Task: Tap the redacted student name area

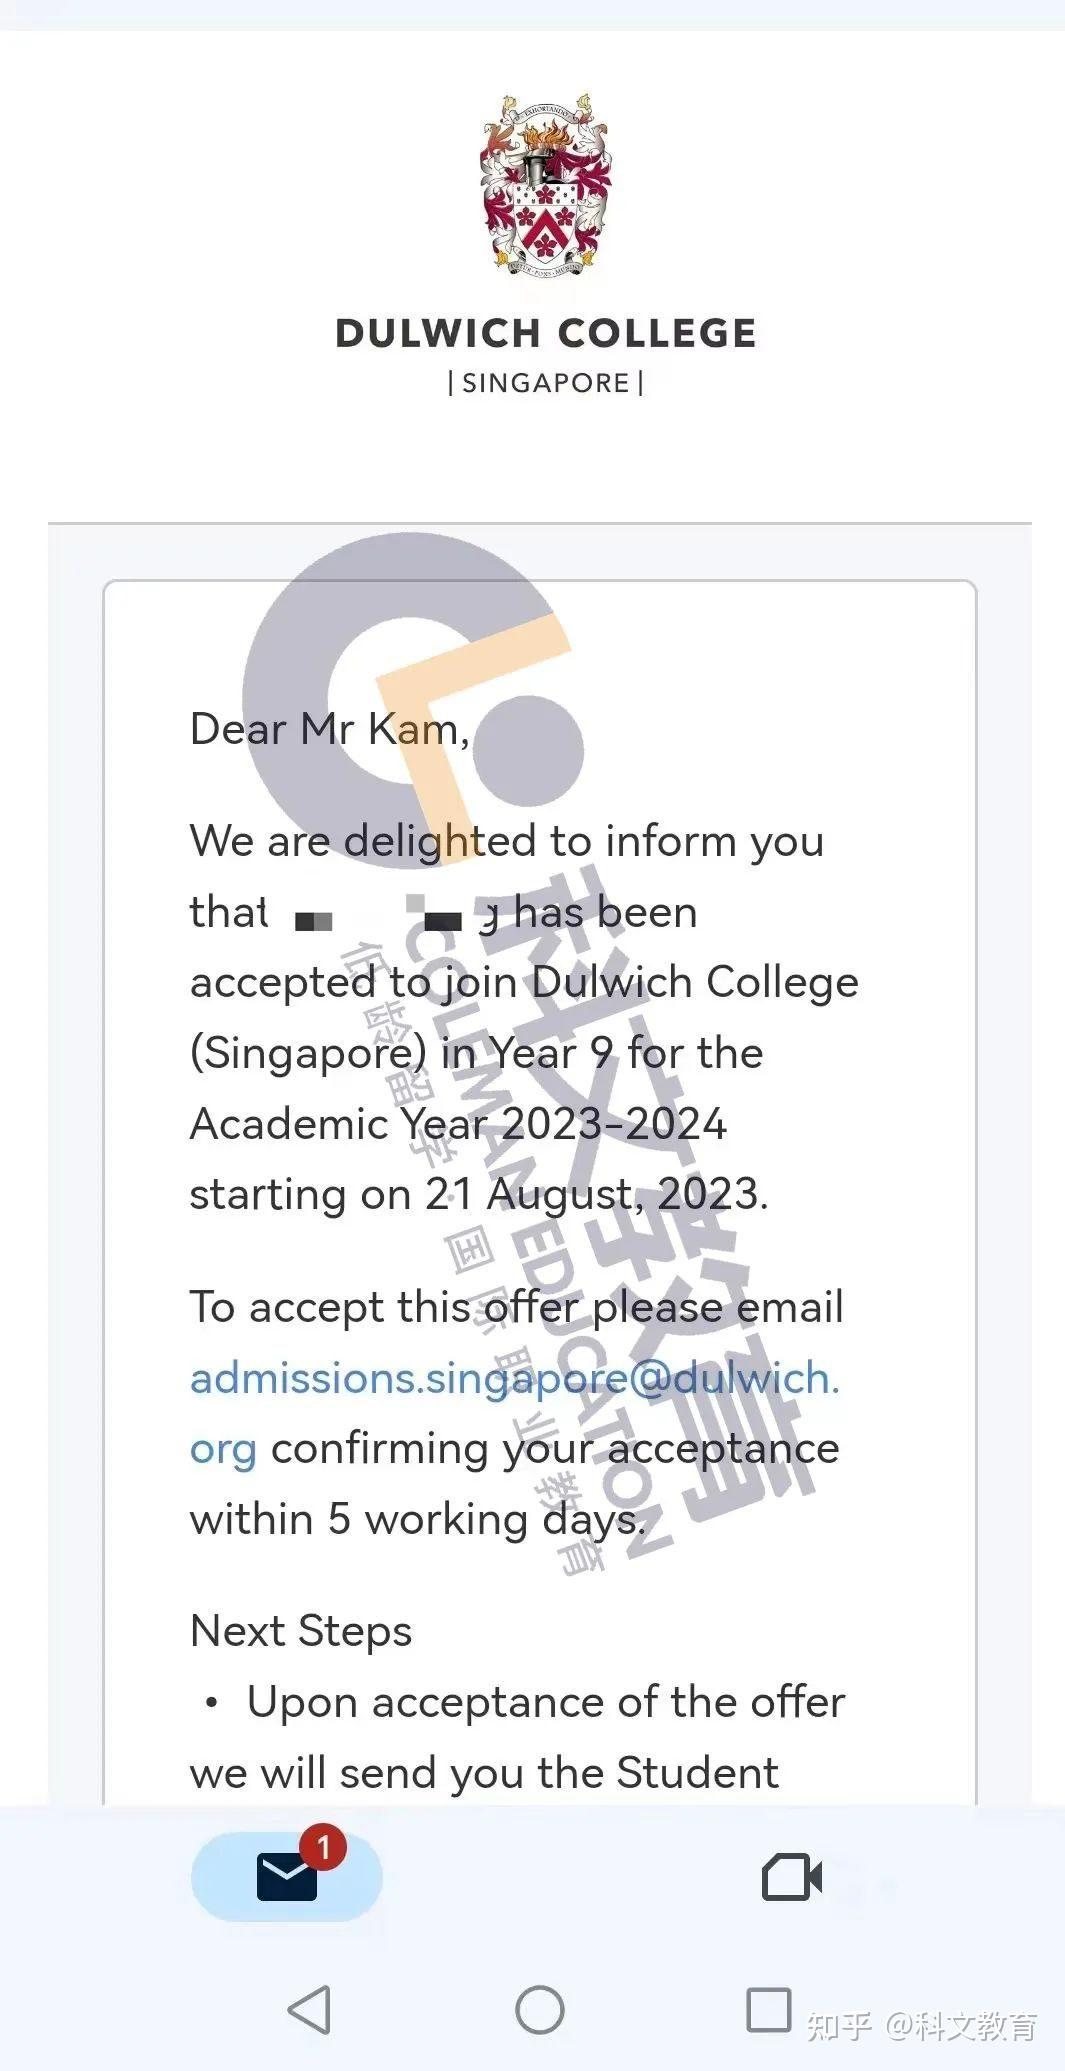Action: tap(380, 915)
